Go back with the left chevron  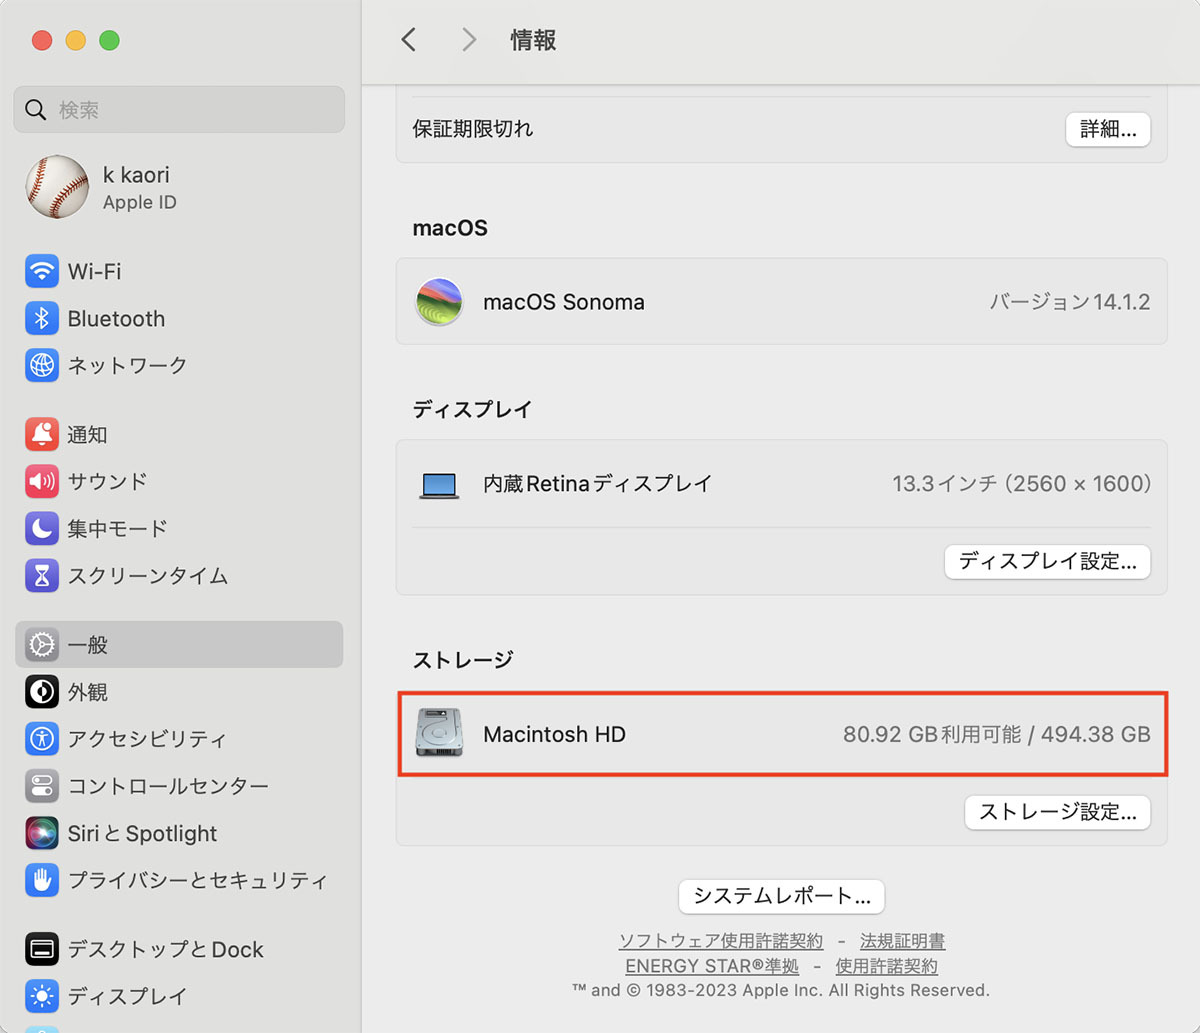tap(407, 40)
